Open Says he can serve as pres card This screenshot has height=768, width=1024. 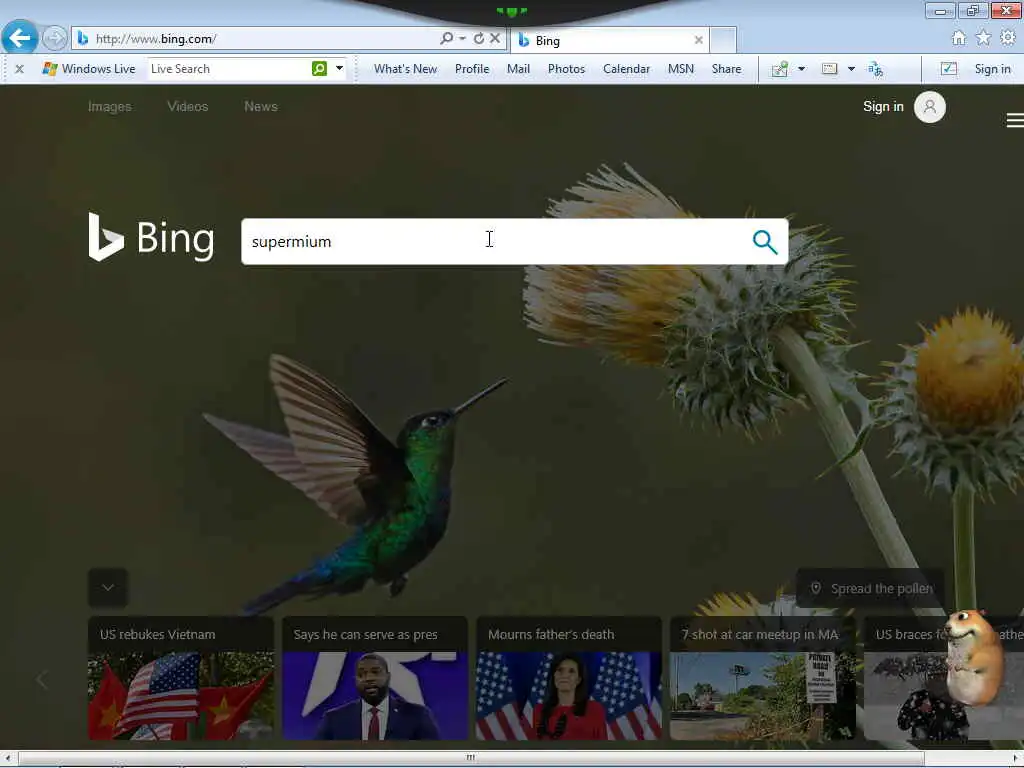pyautogui.click(x=375, y=678)
